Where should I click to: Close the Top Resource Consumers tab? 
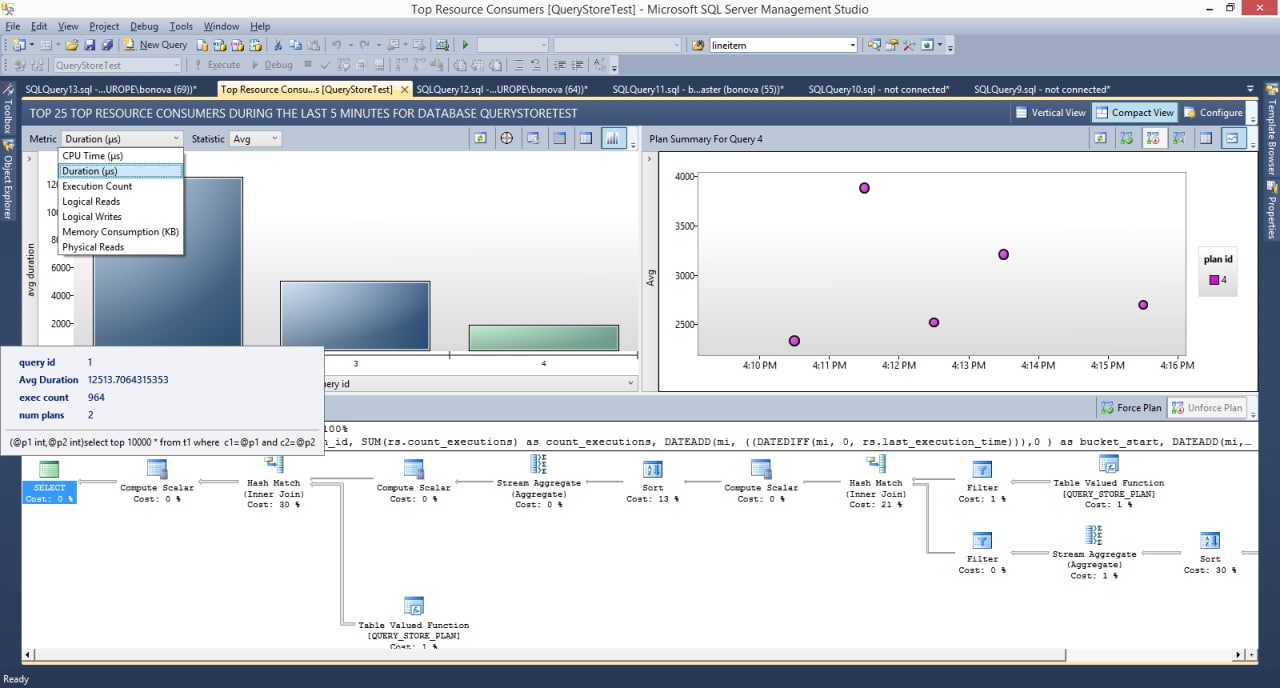click(x=405, y=89)
